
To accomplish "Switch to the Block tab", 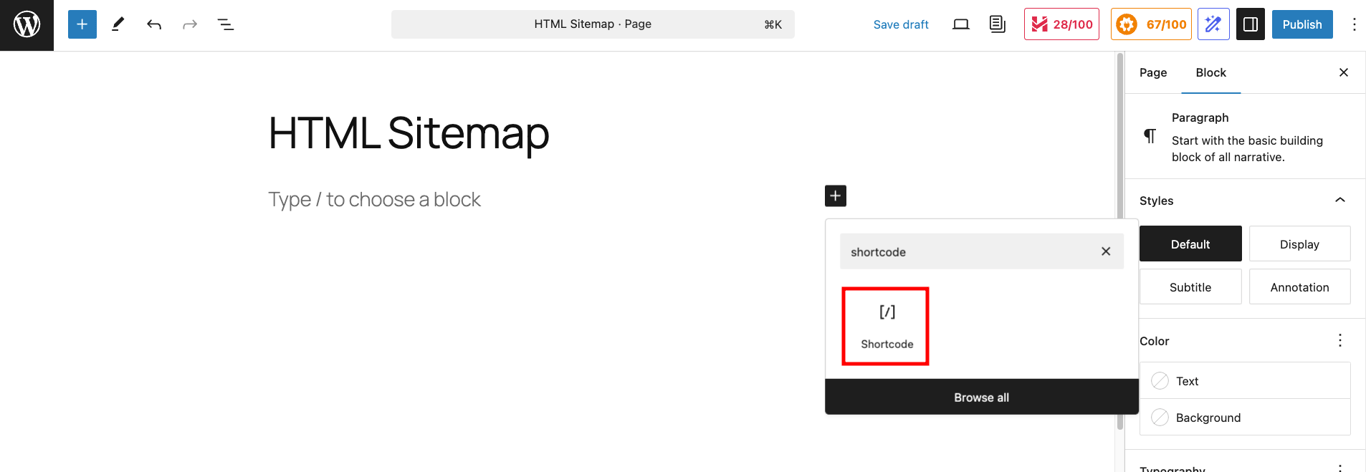I will click(x=1211, y=73).
